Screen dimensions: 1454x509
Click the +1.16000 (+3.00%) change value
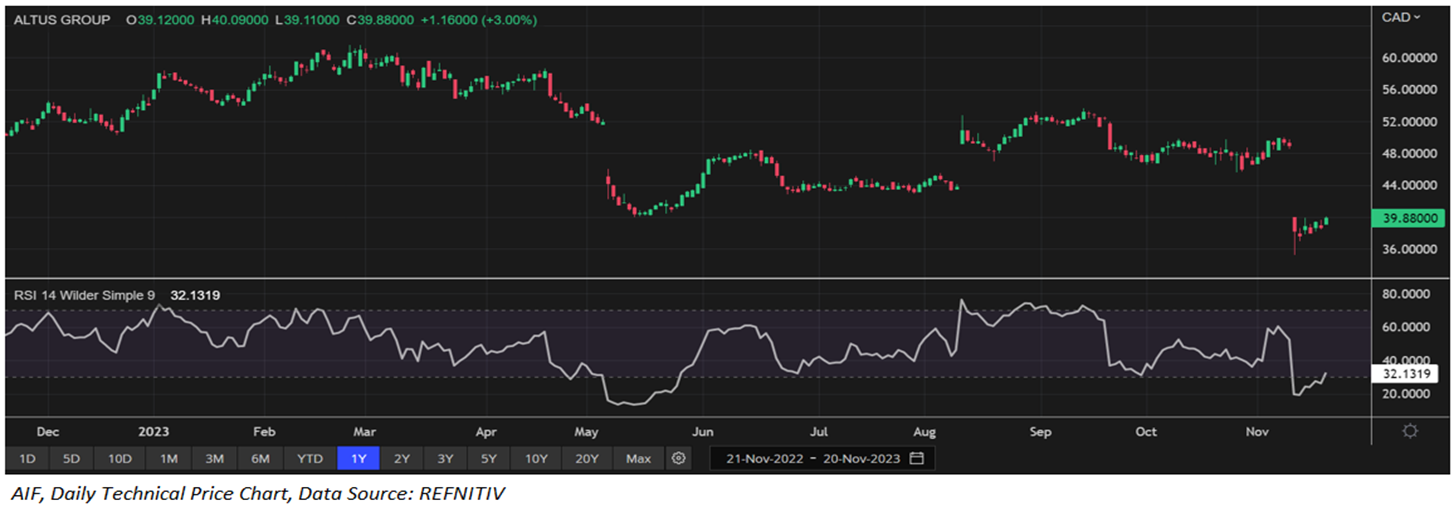[479, 20]
